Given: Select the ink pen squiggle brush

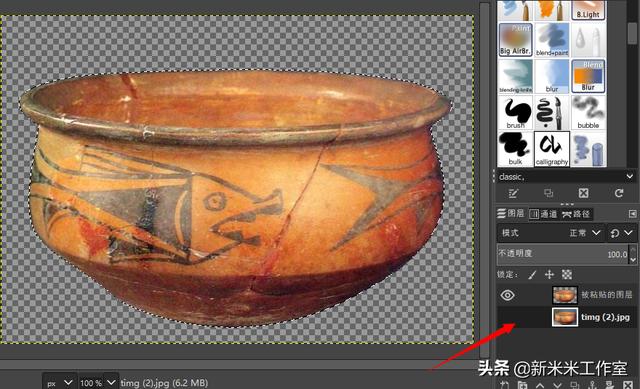Looking at the screenshot, I should click(552, 113).
